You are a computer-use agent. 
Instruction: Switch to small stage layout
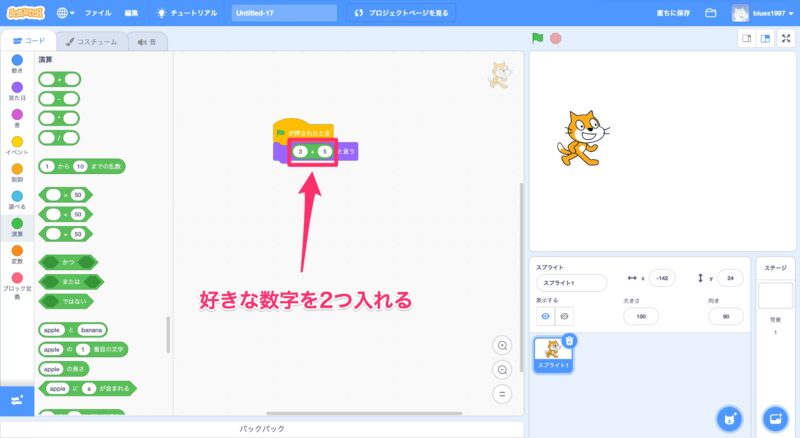pyautogui.click(x=746, y=39)
